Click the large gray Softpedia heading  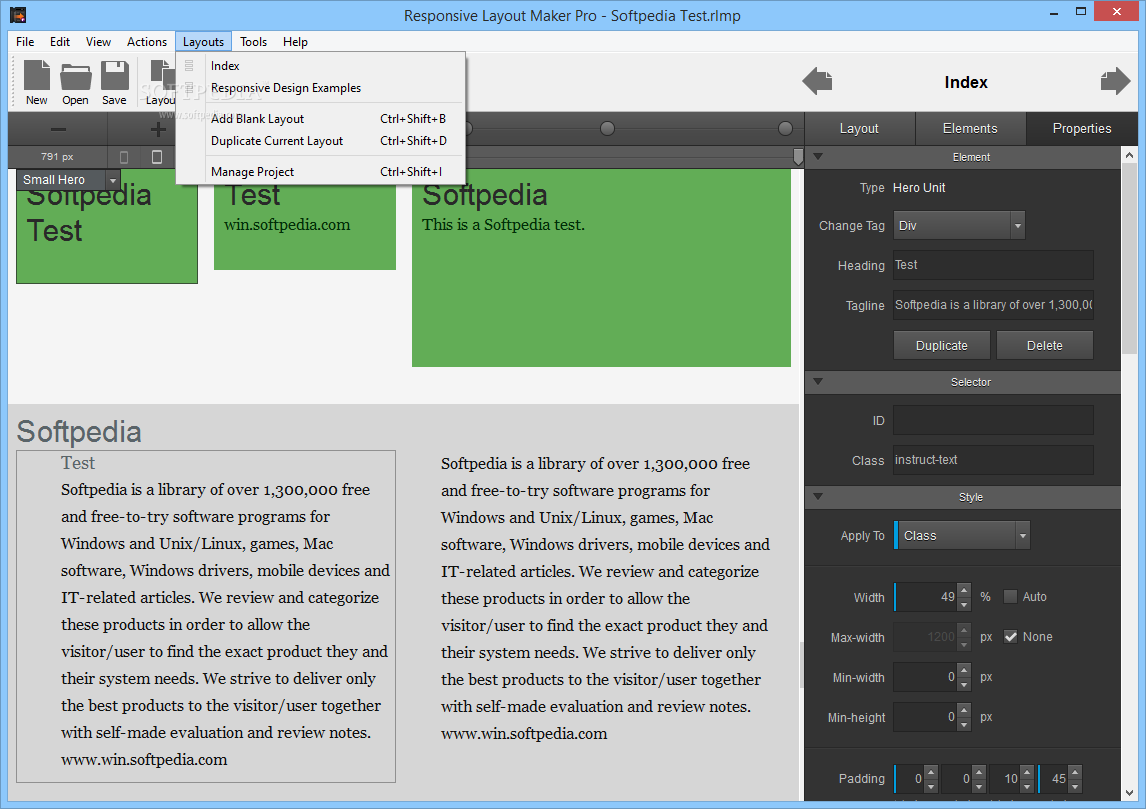point(79,432)
